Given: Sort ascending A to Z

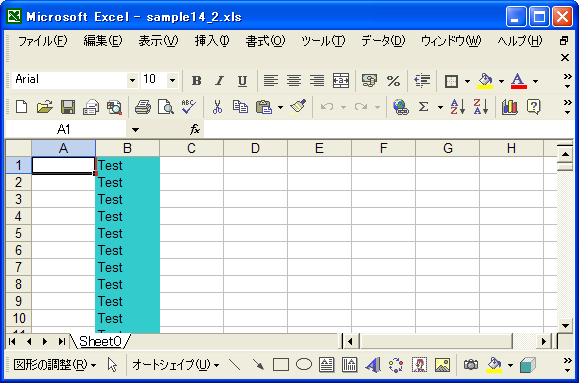Looking at the screenshot, I should (x=458, y=107).
